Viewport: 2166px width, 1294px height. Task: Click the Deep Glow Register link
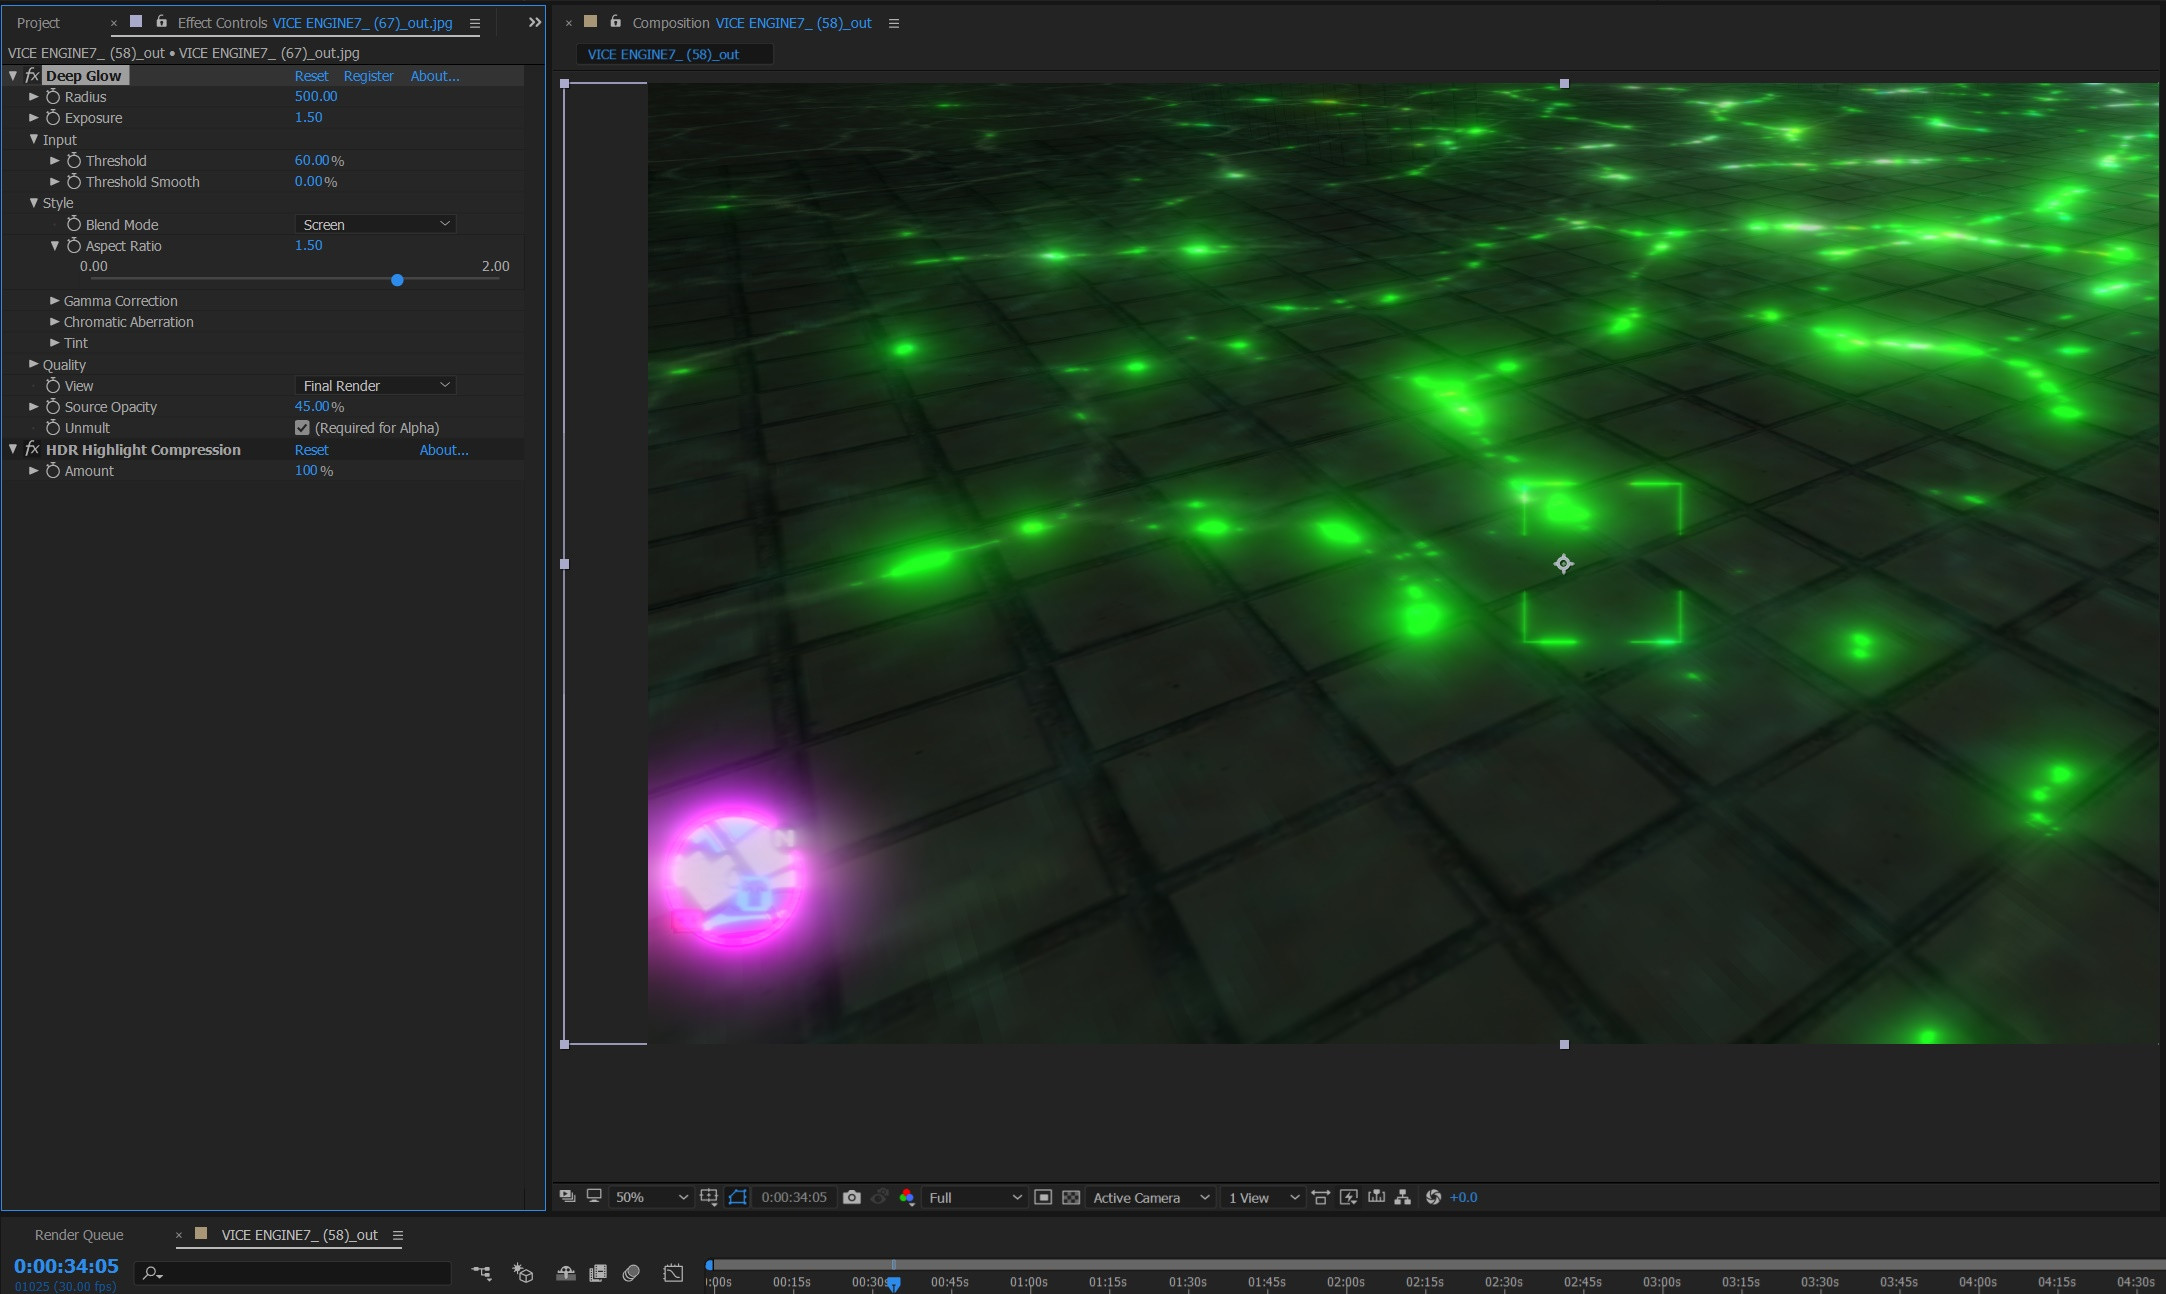pos(368,76)
